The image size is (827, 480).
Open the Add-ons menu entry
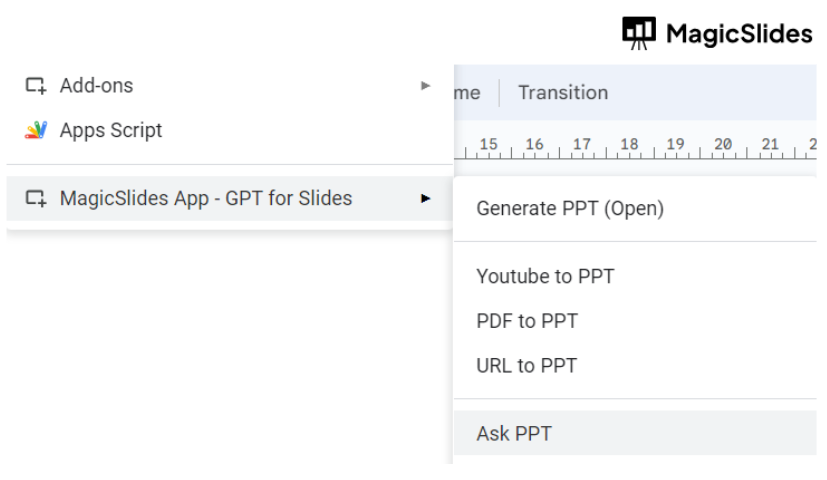point(96,86)
